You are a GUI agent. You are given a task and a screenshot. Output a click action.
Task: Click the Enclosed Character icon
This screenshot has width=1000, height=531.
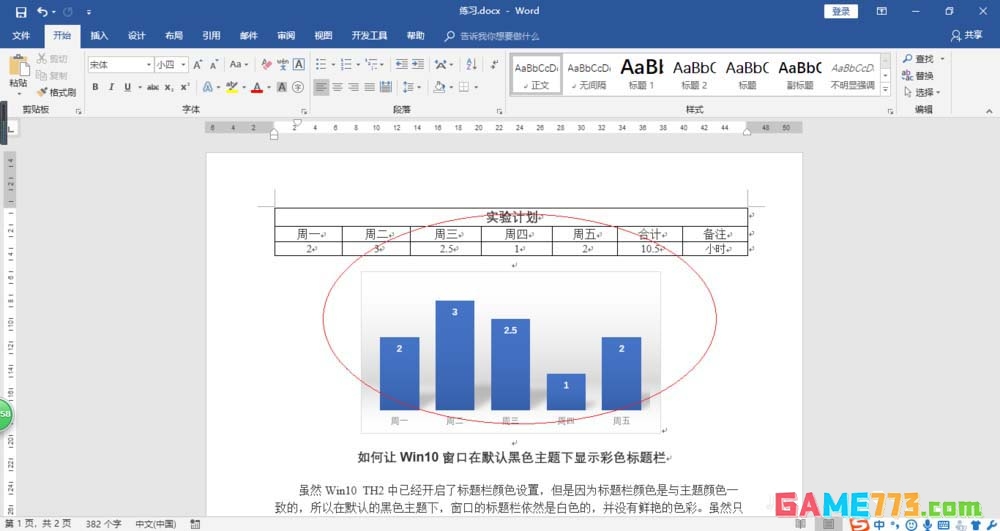click(x=298, y=87)
